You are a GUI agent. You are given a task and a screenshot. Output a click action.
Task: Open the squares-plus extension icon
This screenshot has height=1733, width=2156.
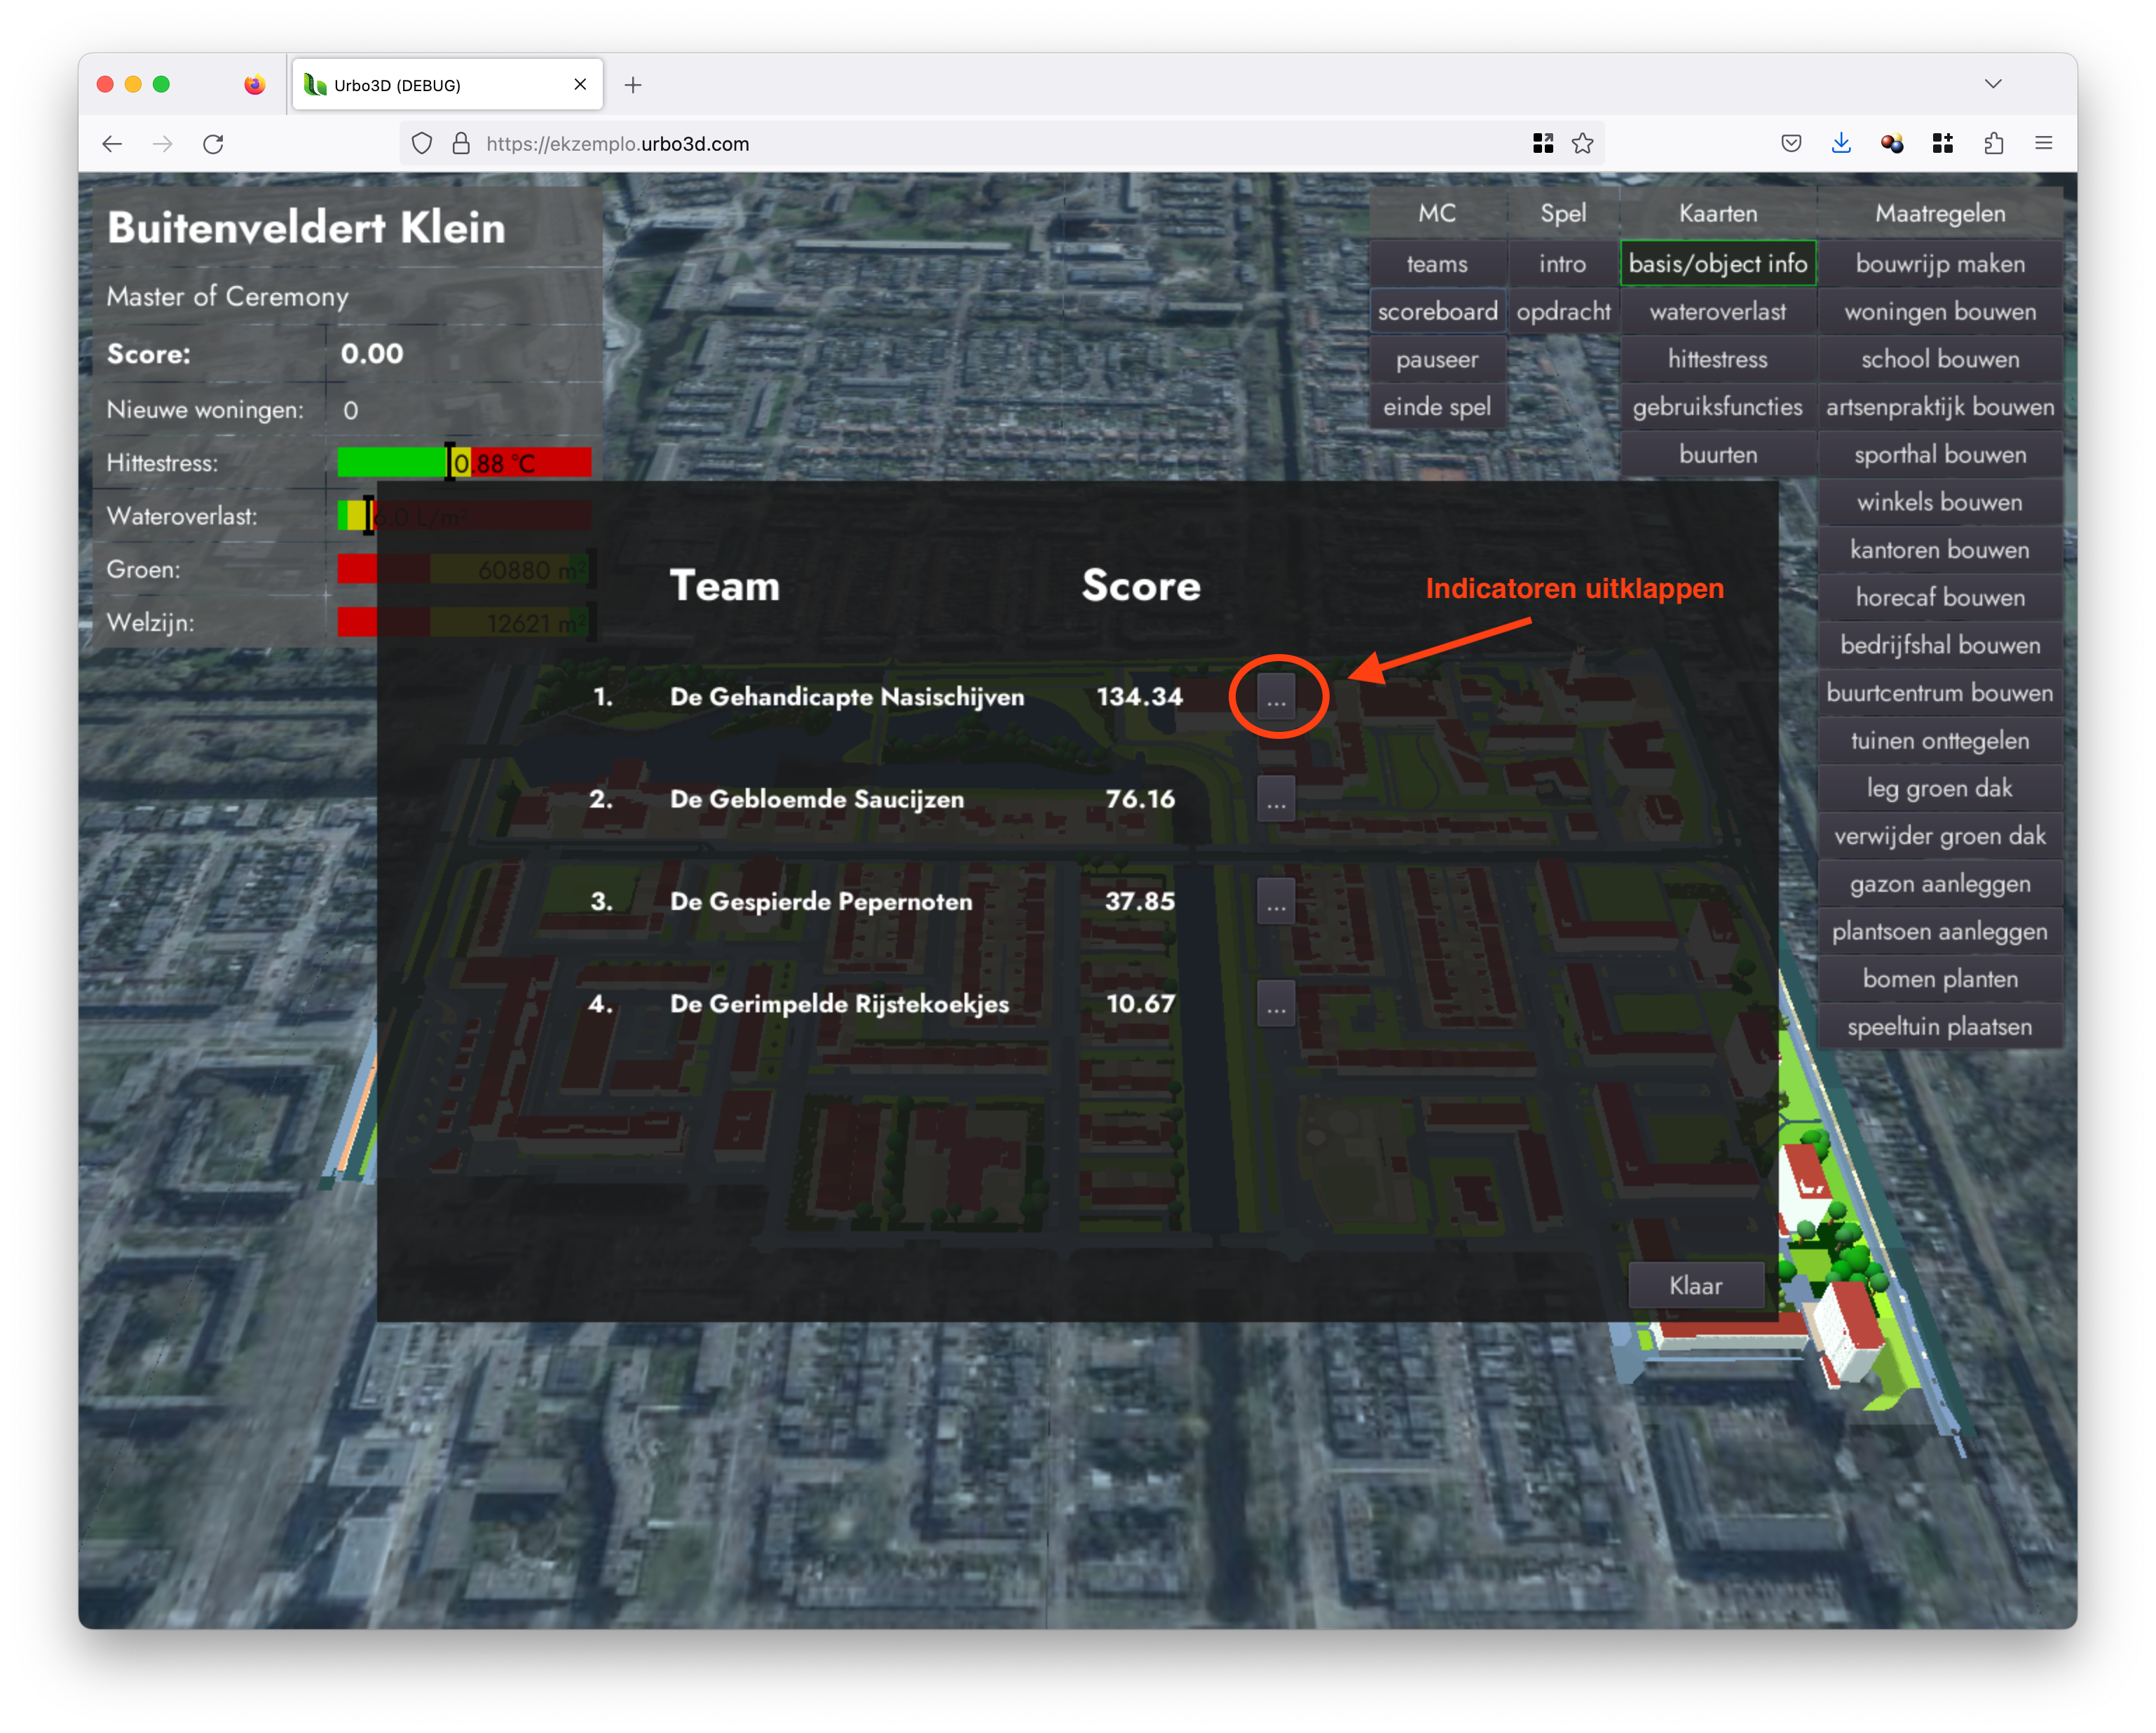coord(1943,144)
